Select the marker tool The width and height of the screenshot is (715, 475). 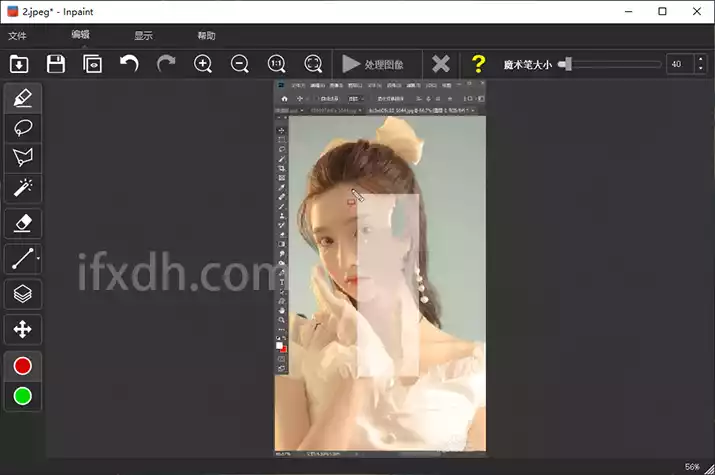pyautogui.click(x=23, y=98)
